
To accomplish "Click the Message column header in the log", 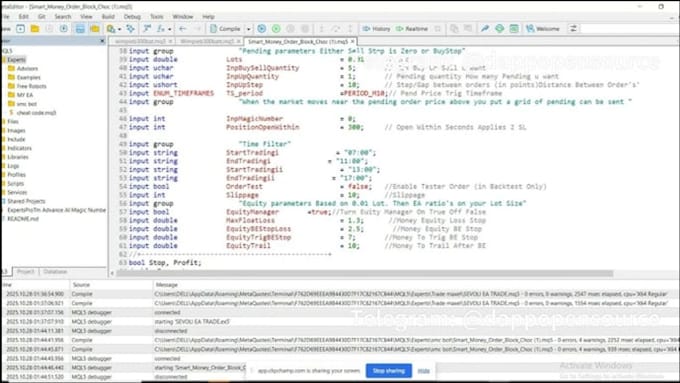I will tap(167, 285).
